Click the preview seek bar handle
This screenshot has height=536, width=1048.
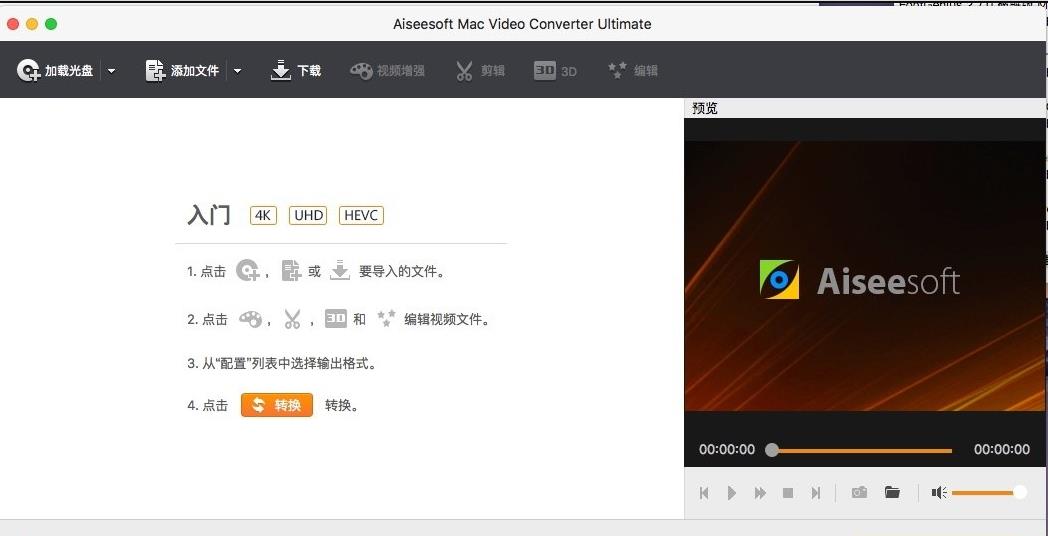(772, 450)
